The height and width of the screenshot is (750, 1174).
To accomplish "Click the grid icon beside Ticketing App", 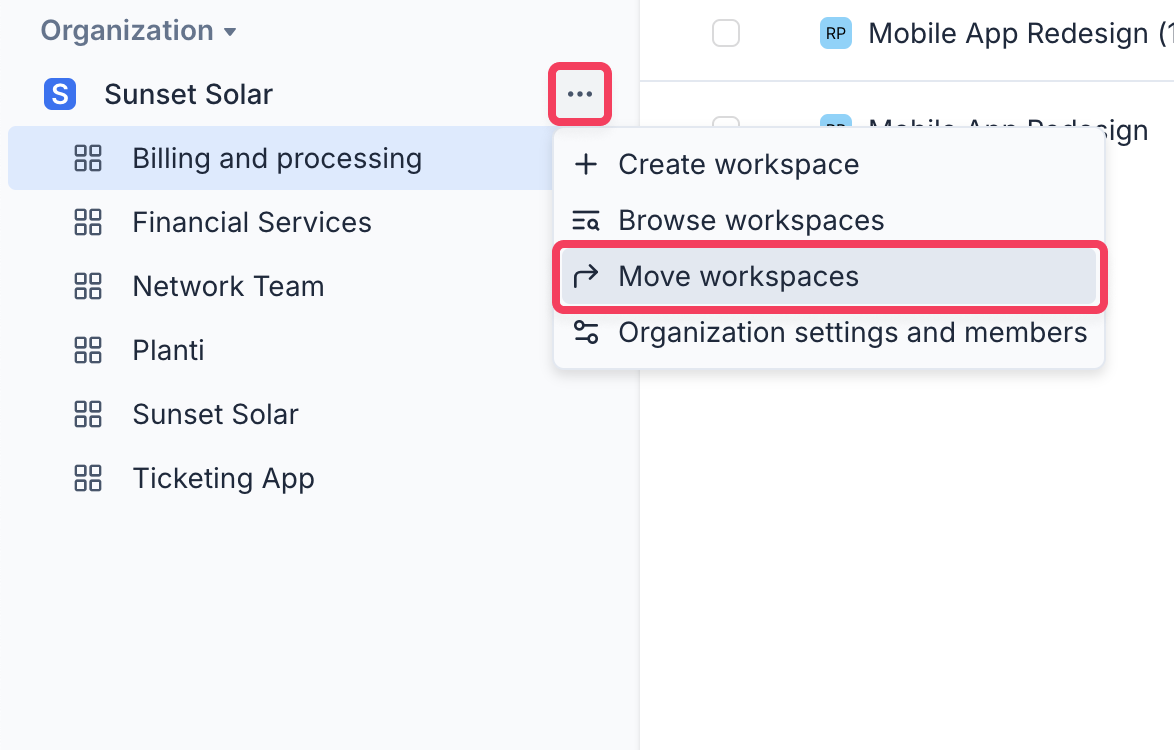I will pyautogui.click(x=89, y=478).
